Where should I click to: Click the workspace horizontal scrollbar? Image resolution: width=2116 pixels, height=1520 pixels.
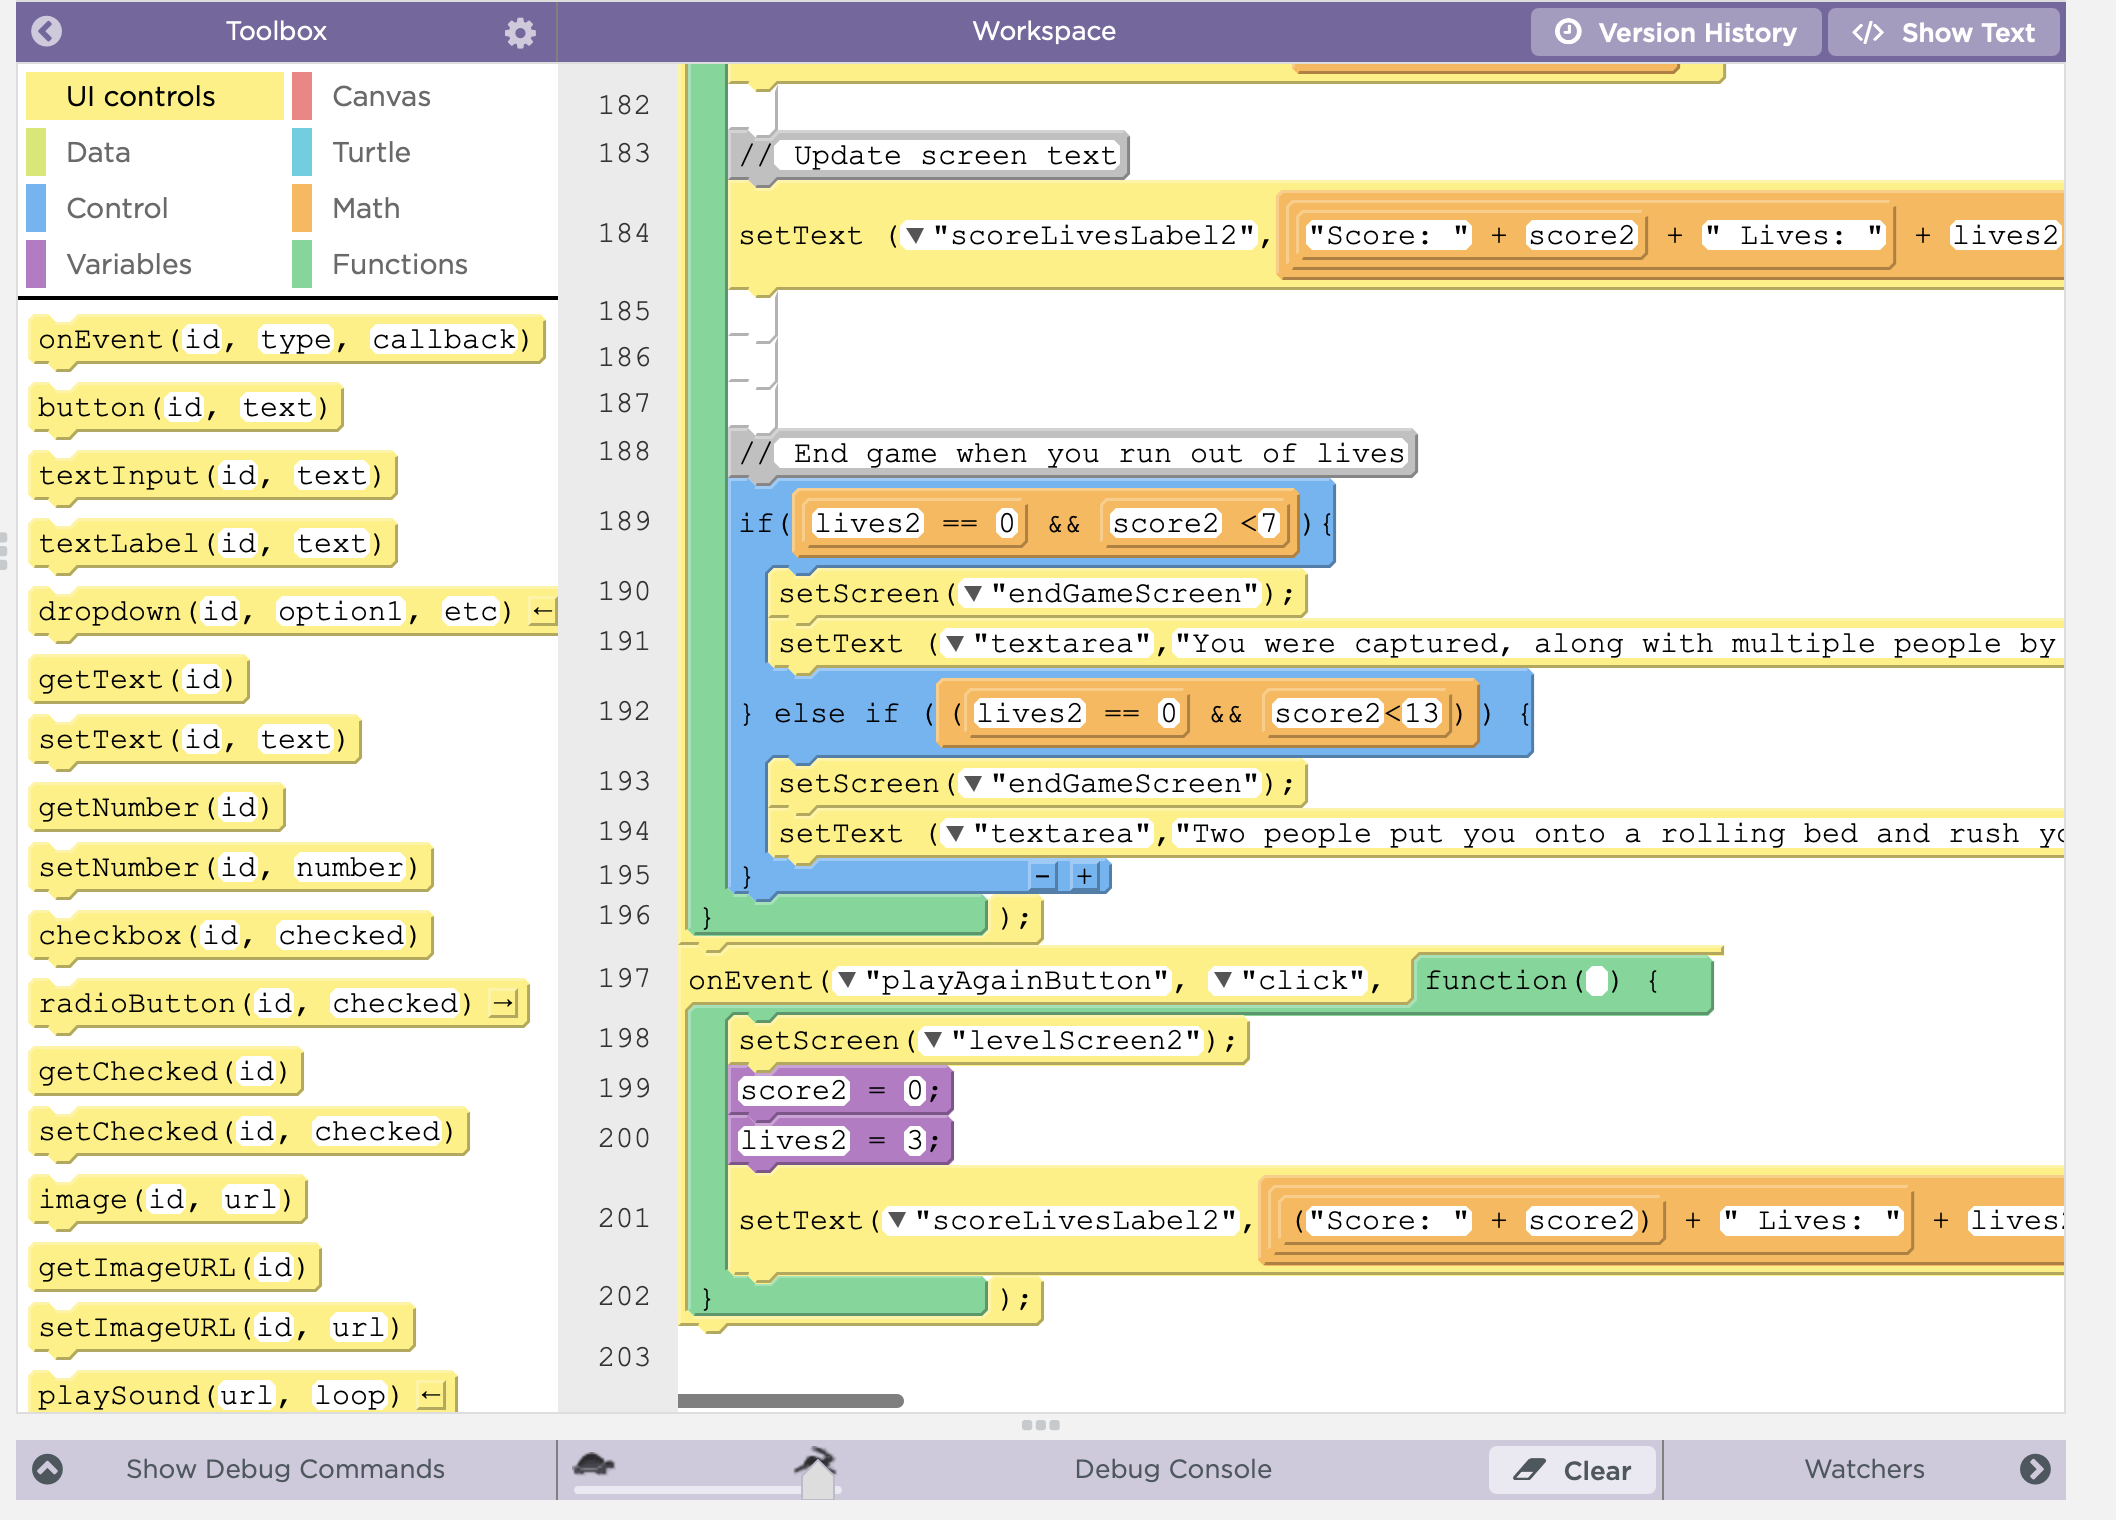(790, 1401)
